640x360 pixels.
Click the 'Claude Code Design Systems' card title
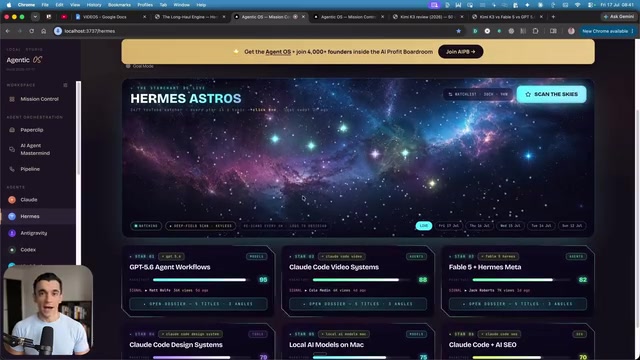click(176, 345)
